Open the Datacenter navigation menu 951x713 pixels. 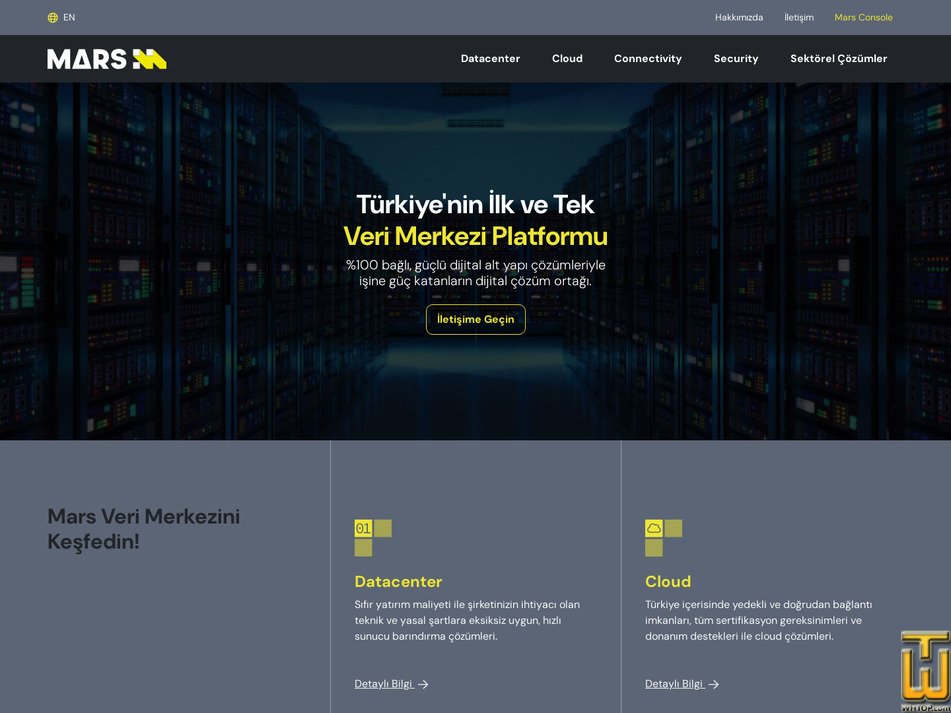pos(490,59)
